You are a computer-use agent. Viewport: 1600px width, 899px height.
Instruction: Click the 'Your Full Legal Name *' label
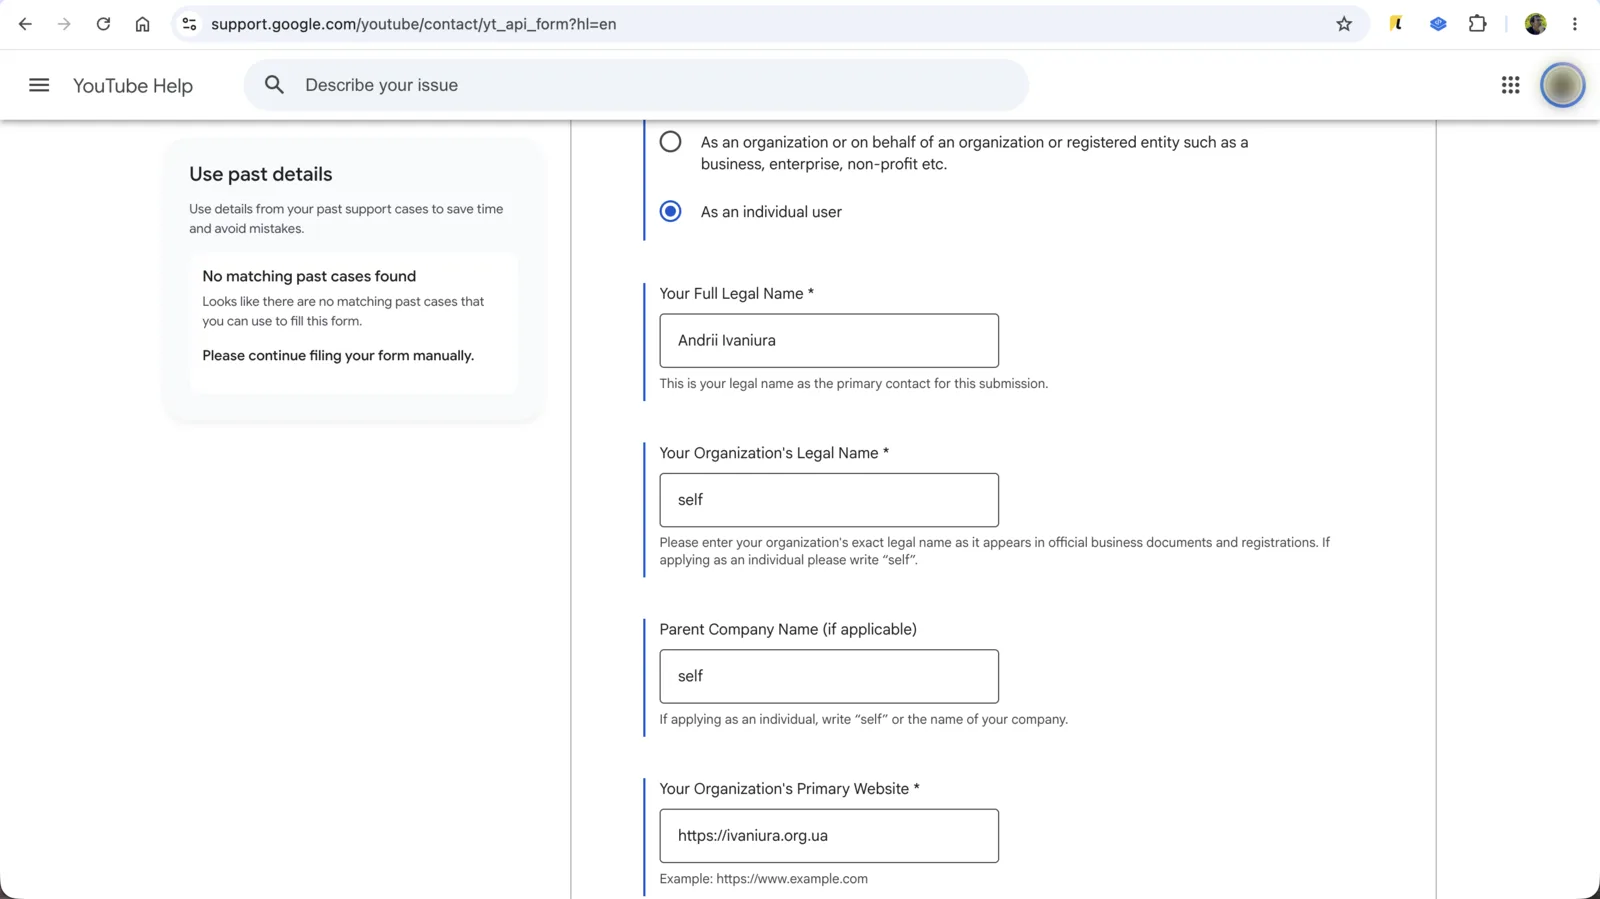tap(737, 293)
